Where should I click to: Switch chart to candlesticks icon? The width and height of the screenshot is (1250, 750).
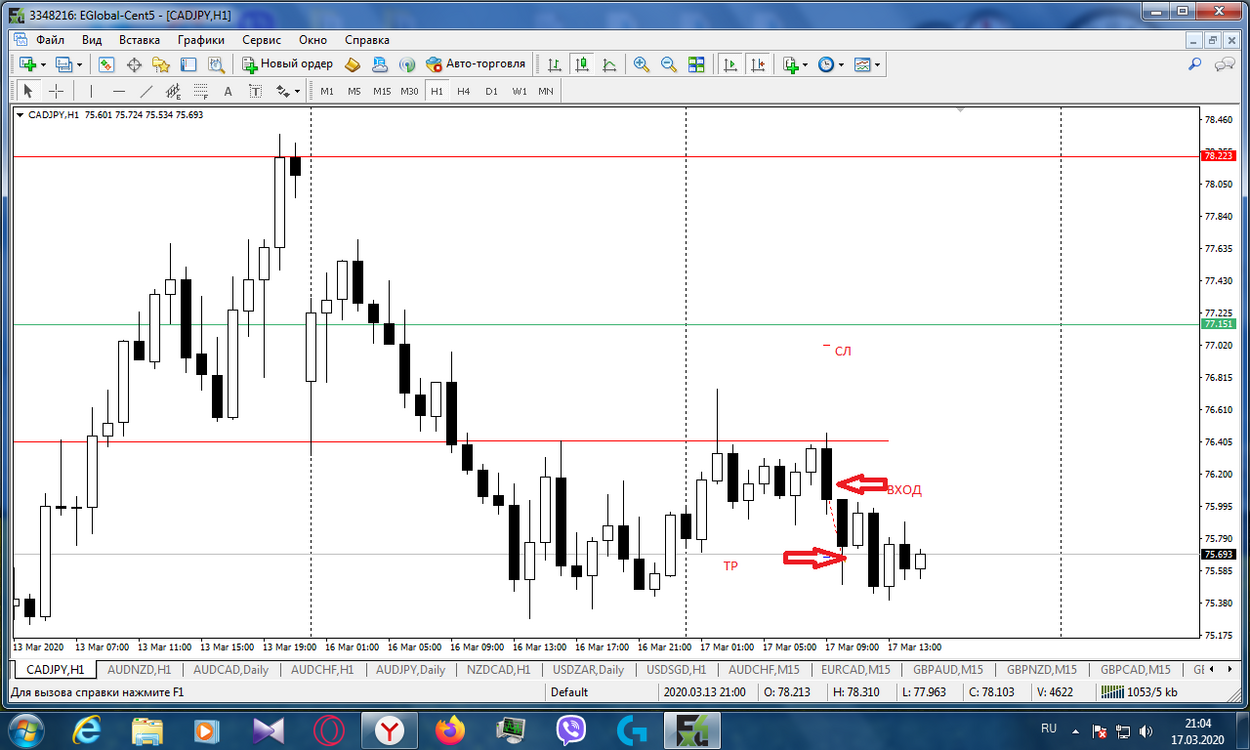(x=581, y=64)
